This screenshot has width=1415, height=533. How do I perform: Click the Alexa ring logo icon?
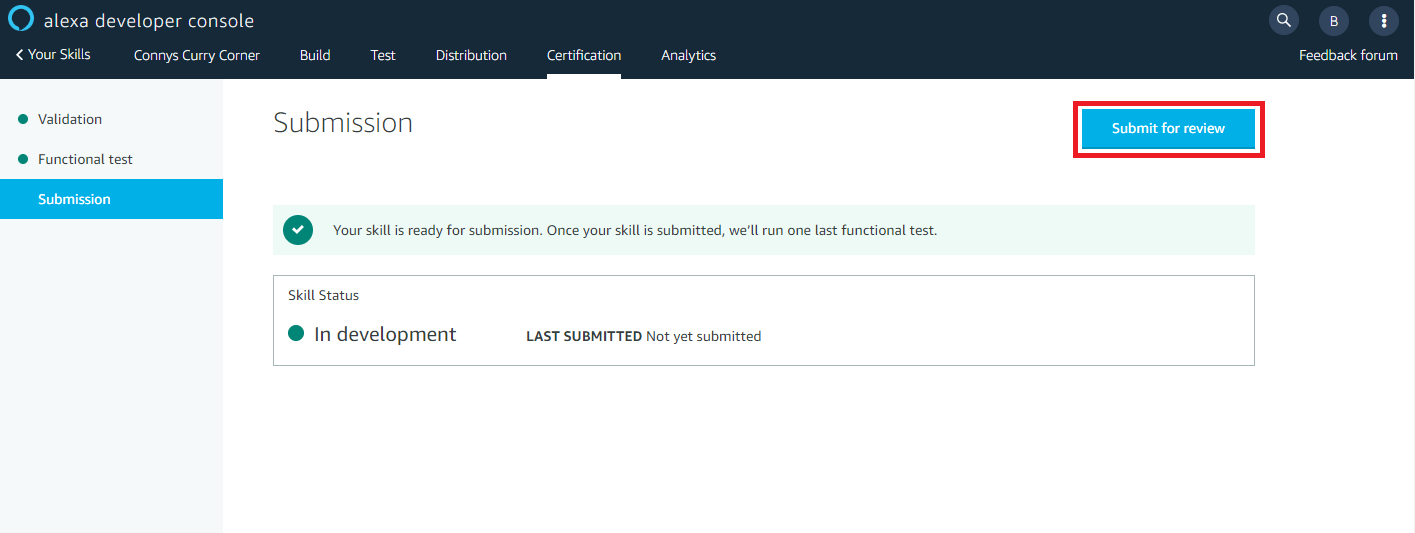pyautogui.click(x=21, y=19)
